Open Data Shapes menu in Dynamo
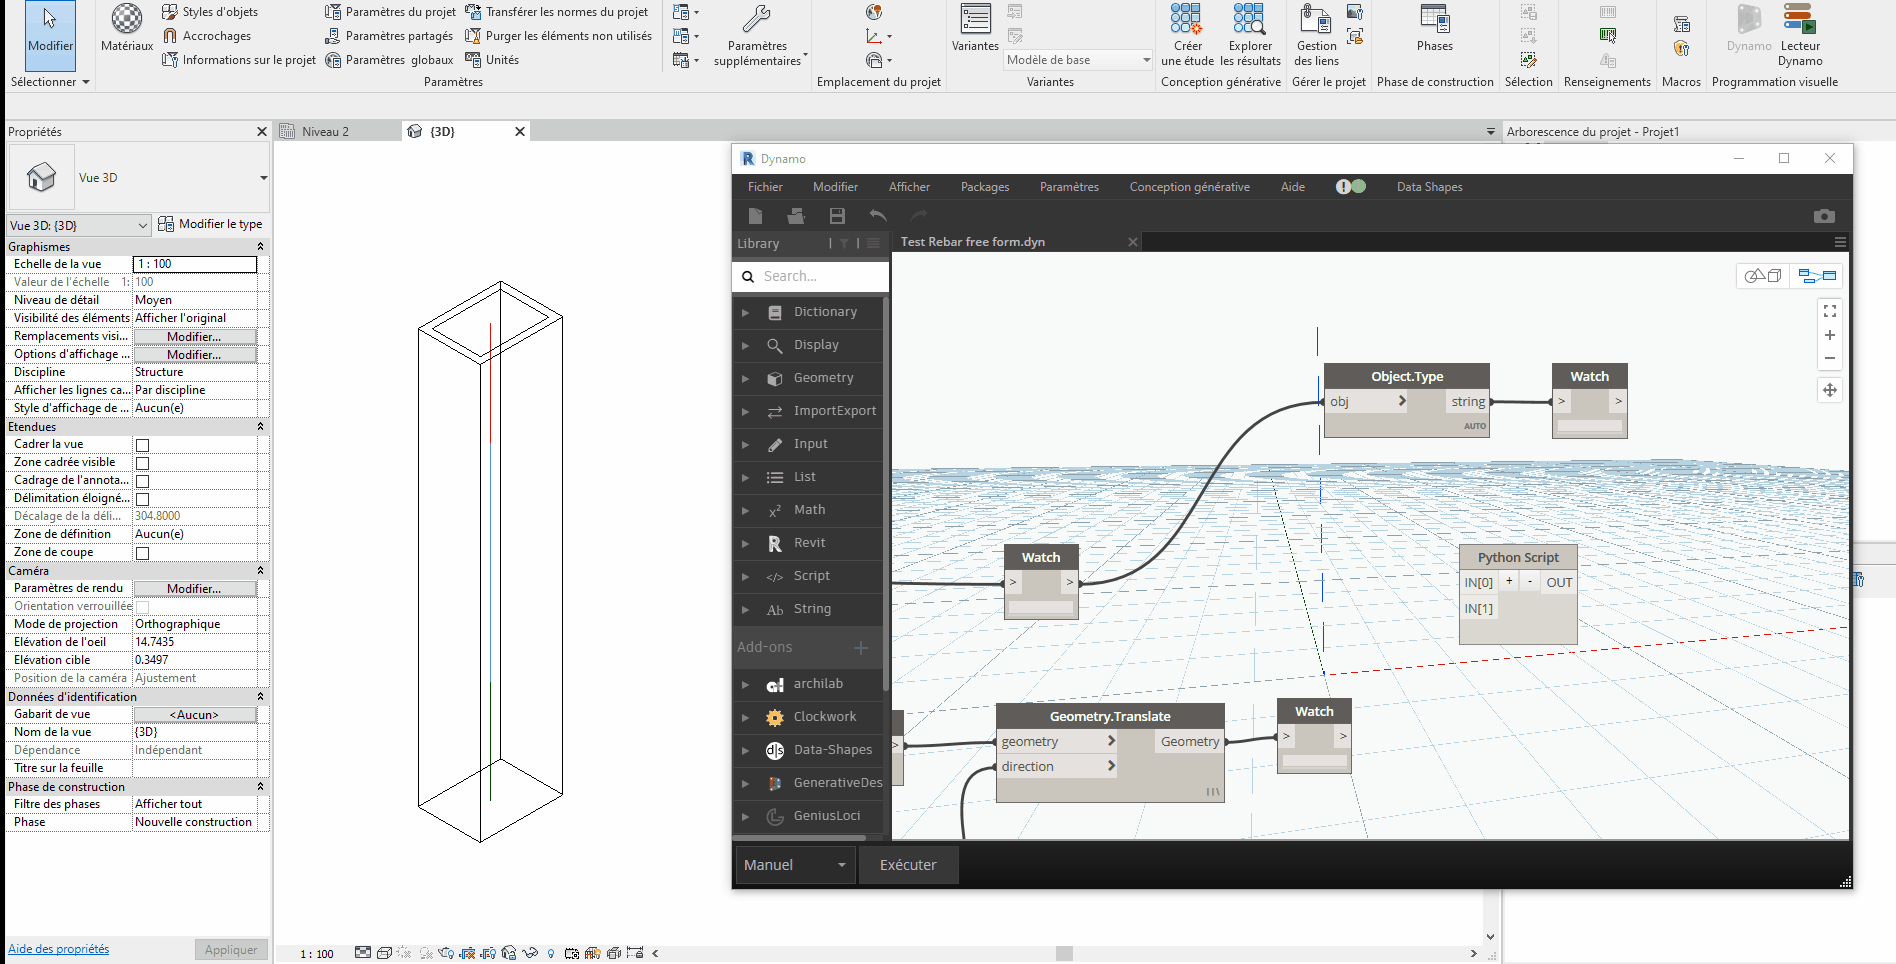Image resolution: width=1896 pixels, height=964 pixels. [1429, 187]
